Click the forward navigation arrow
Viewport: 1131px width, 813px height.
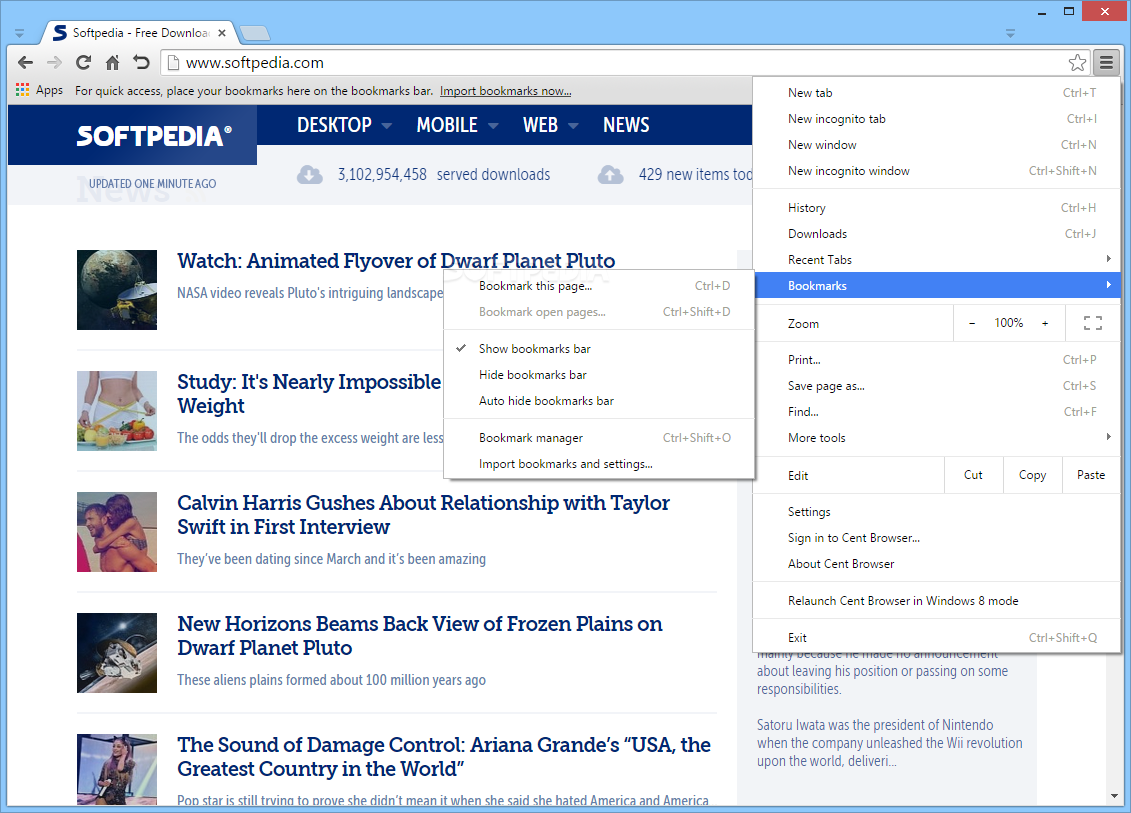54,63
